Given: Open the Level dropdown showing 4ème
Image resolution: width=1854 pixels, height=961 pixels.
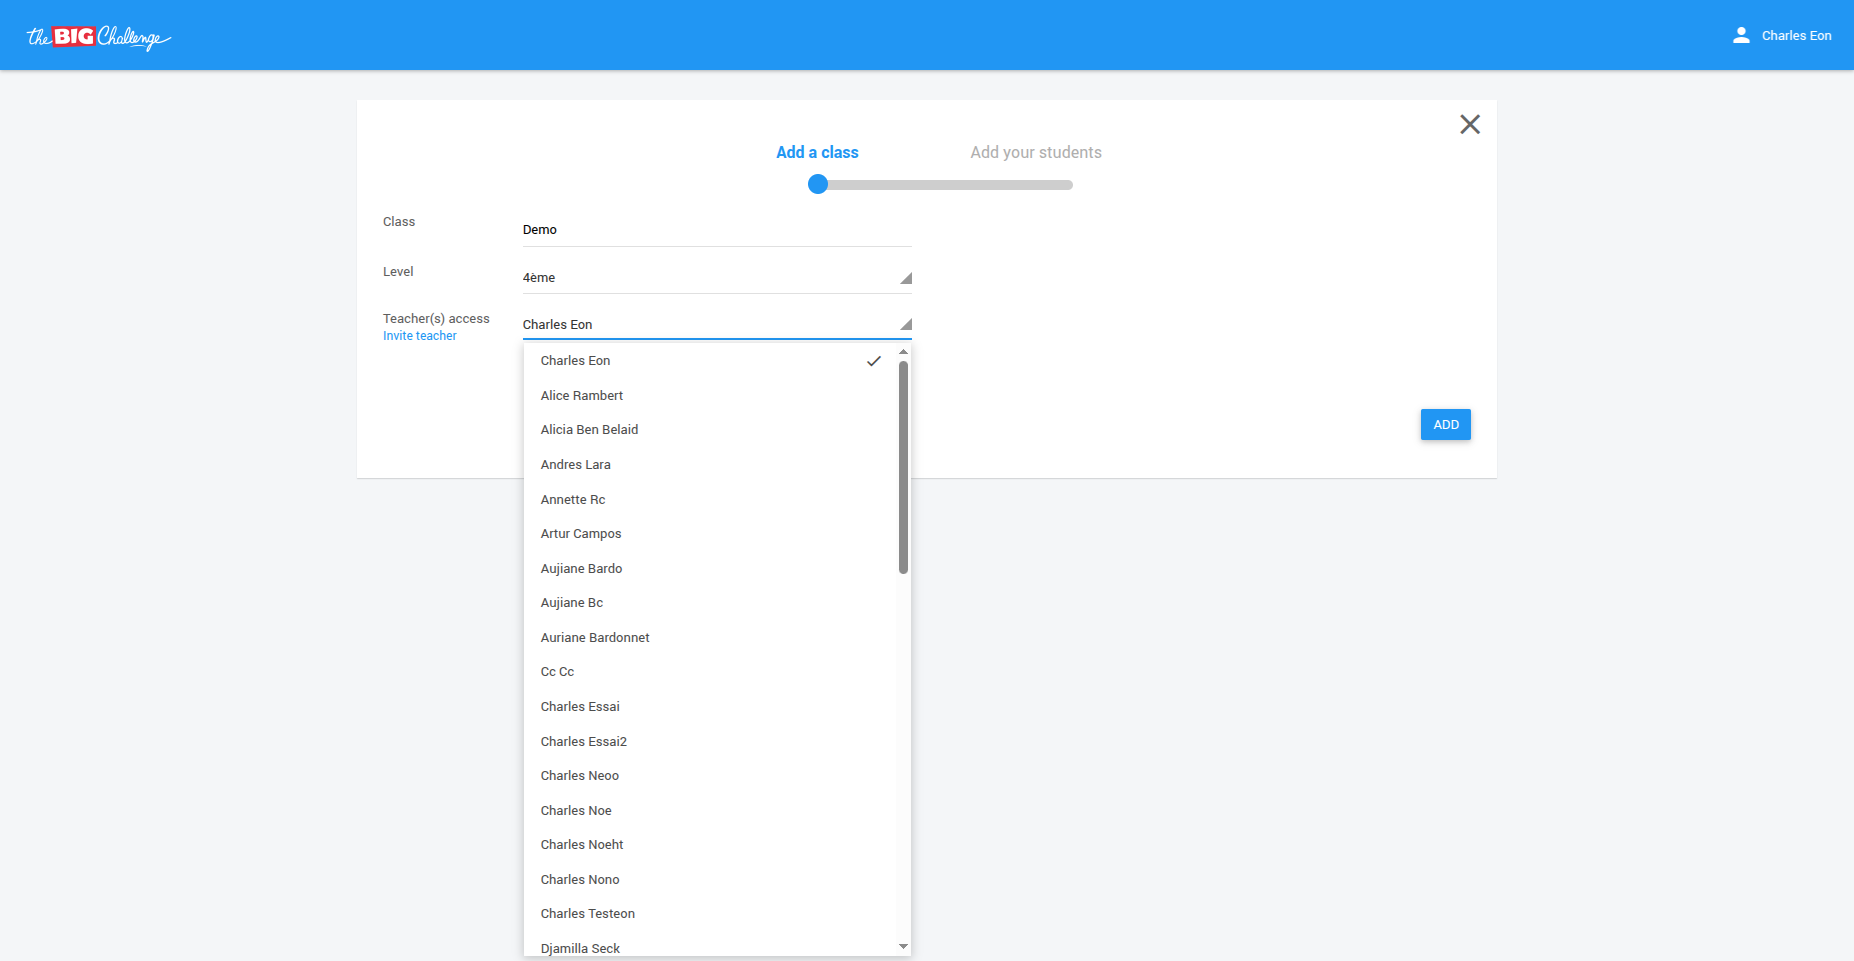Looking at the screenshot, I should pos(716,277).
